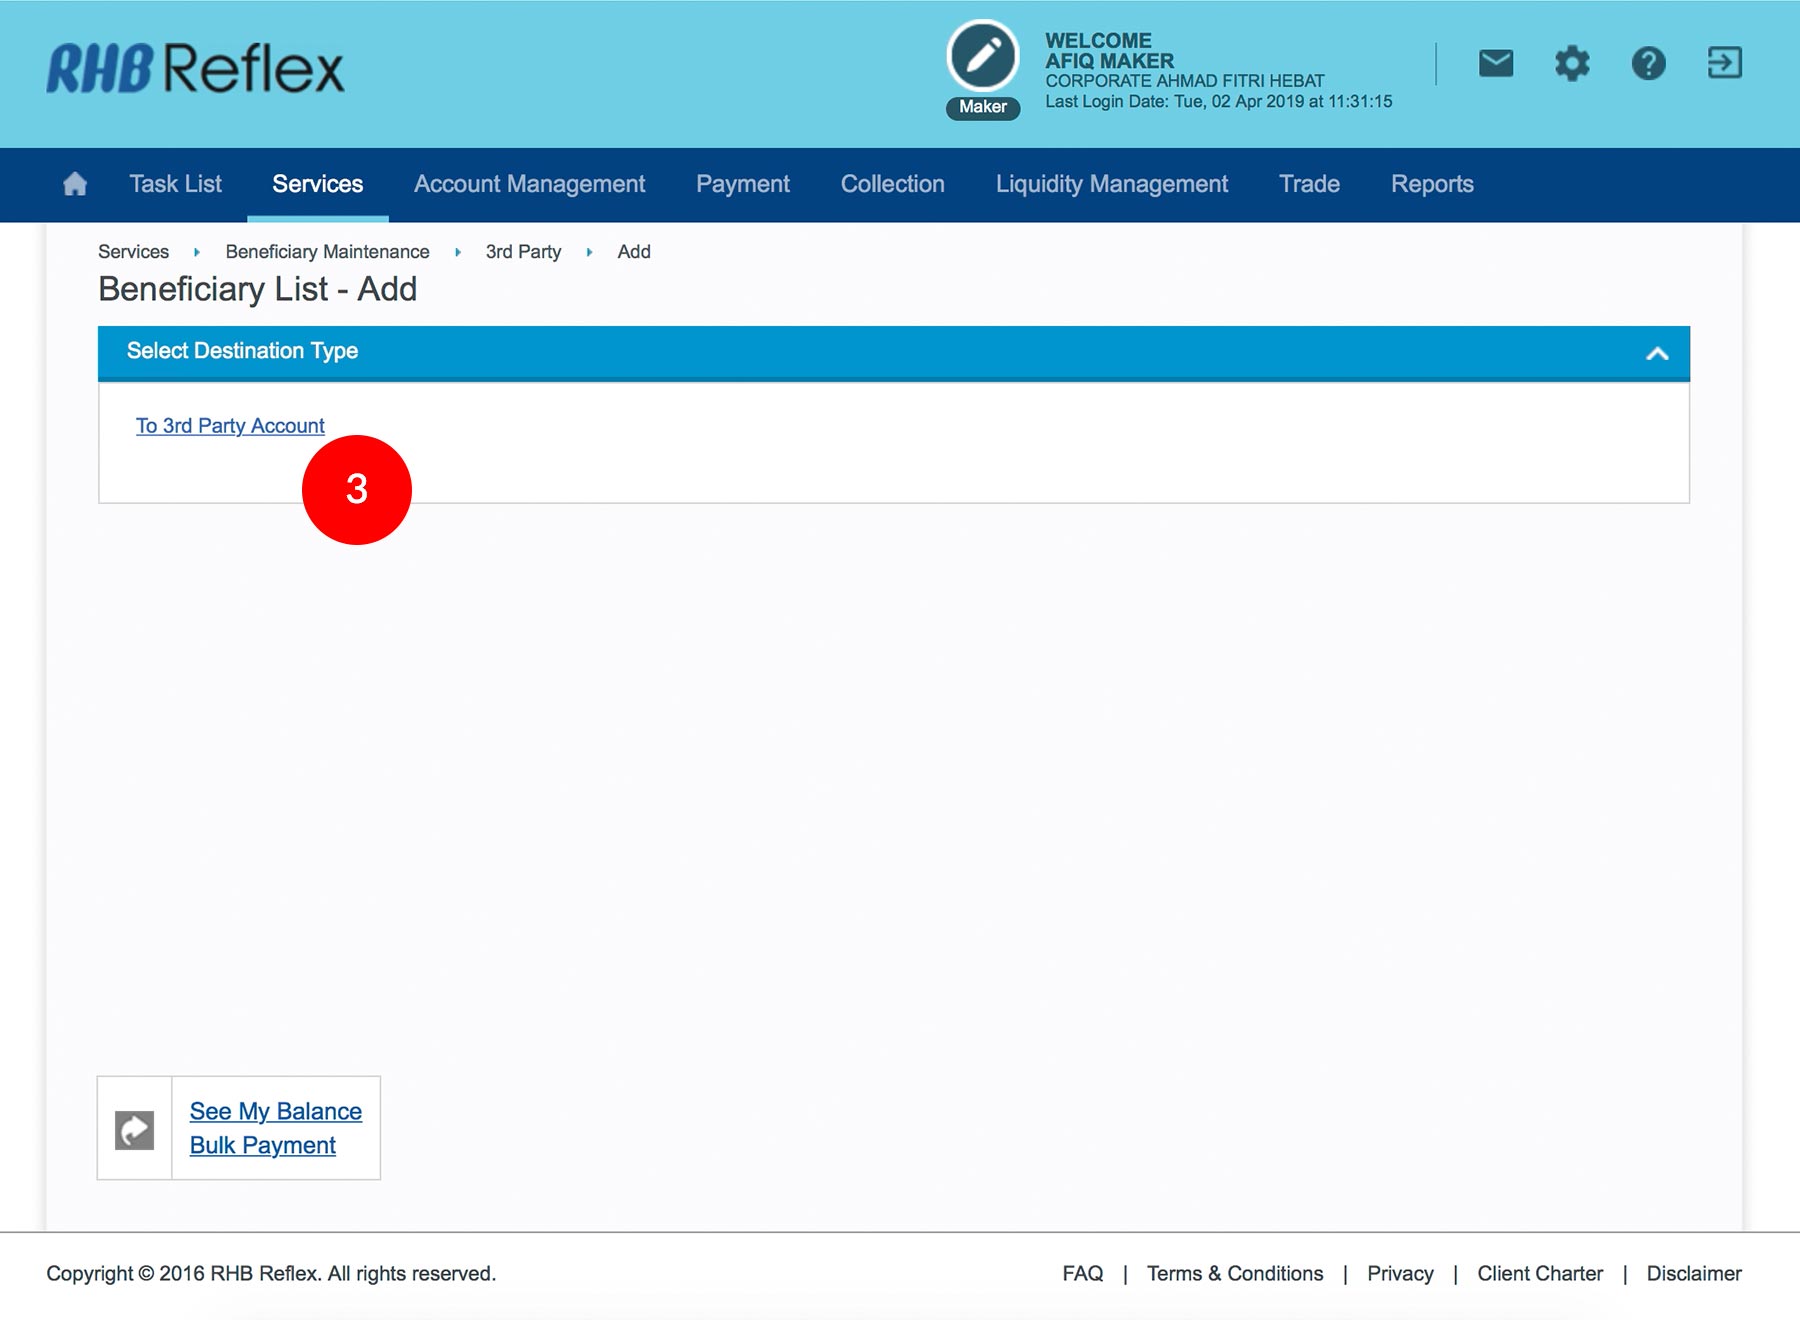Log out using the exit icon
Image resolution: width=1800 pixels, height=1320 pixels.
tap(1724, 64)
